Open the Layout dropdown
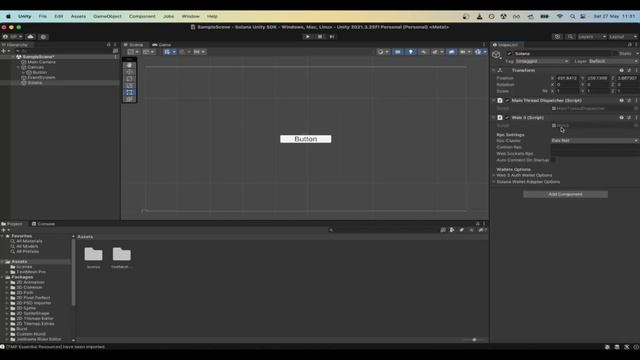 [623, 37]
